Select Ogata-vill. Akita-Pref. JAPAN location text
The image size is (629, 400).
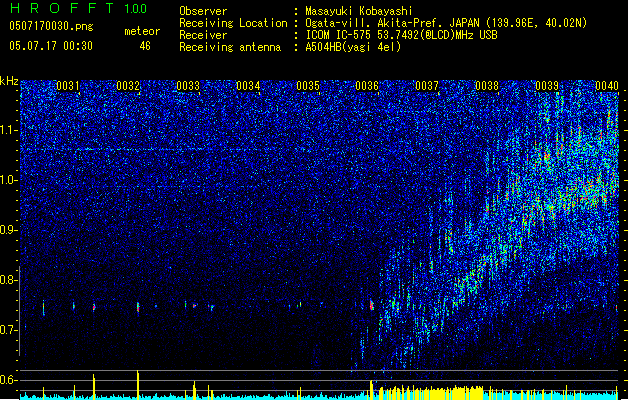tap(446, 23)
